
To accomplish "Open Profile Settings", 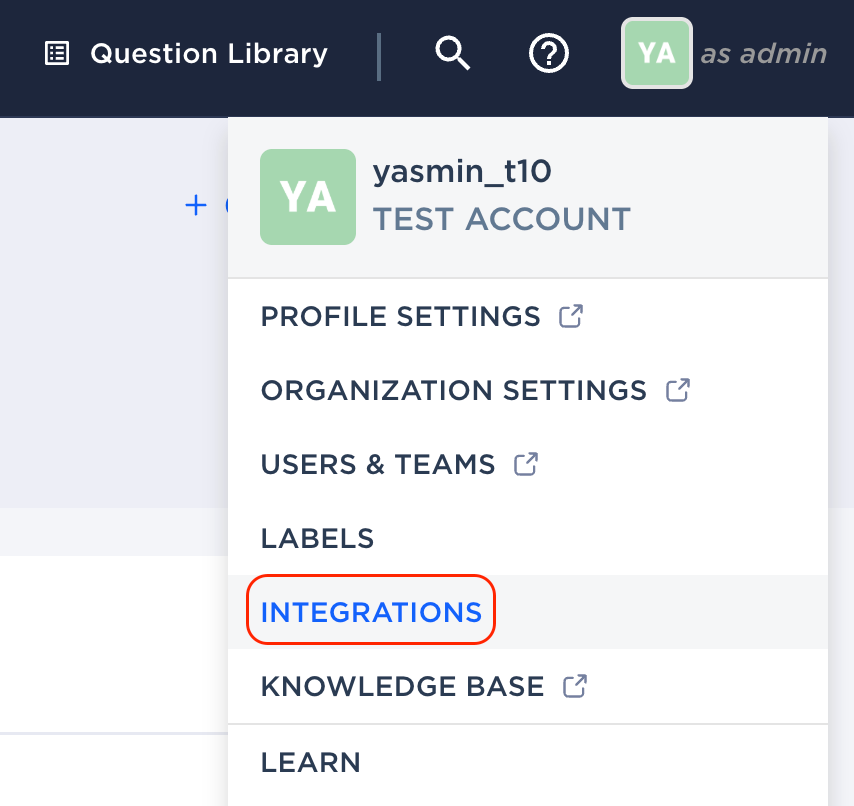I will tap(400, 316).
